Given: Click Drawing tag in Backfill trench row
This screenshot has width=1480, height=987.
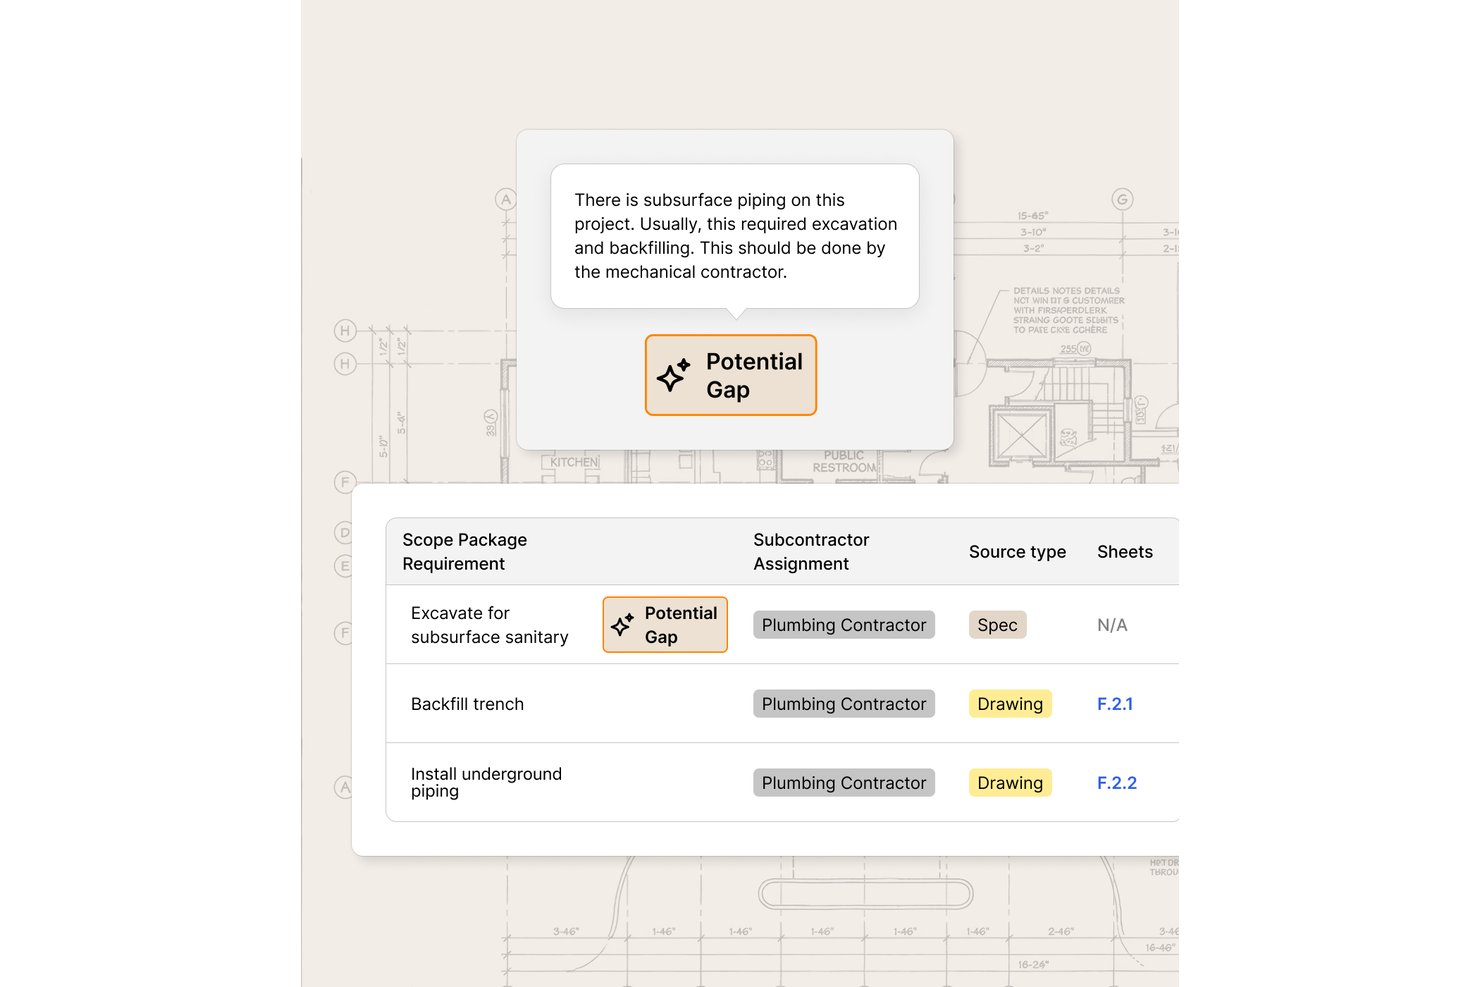Looking at the screenshot, I should pos(1010,704).
